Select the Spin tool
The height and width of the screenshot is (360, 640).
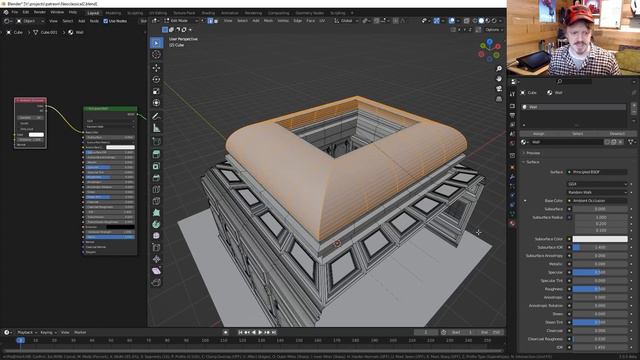(x=156, y=224)
